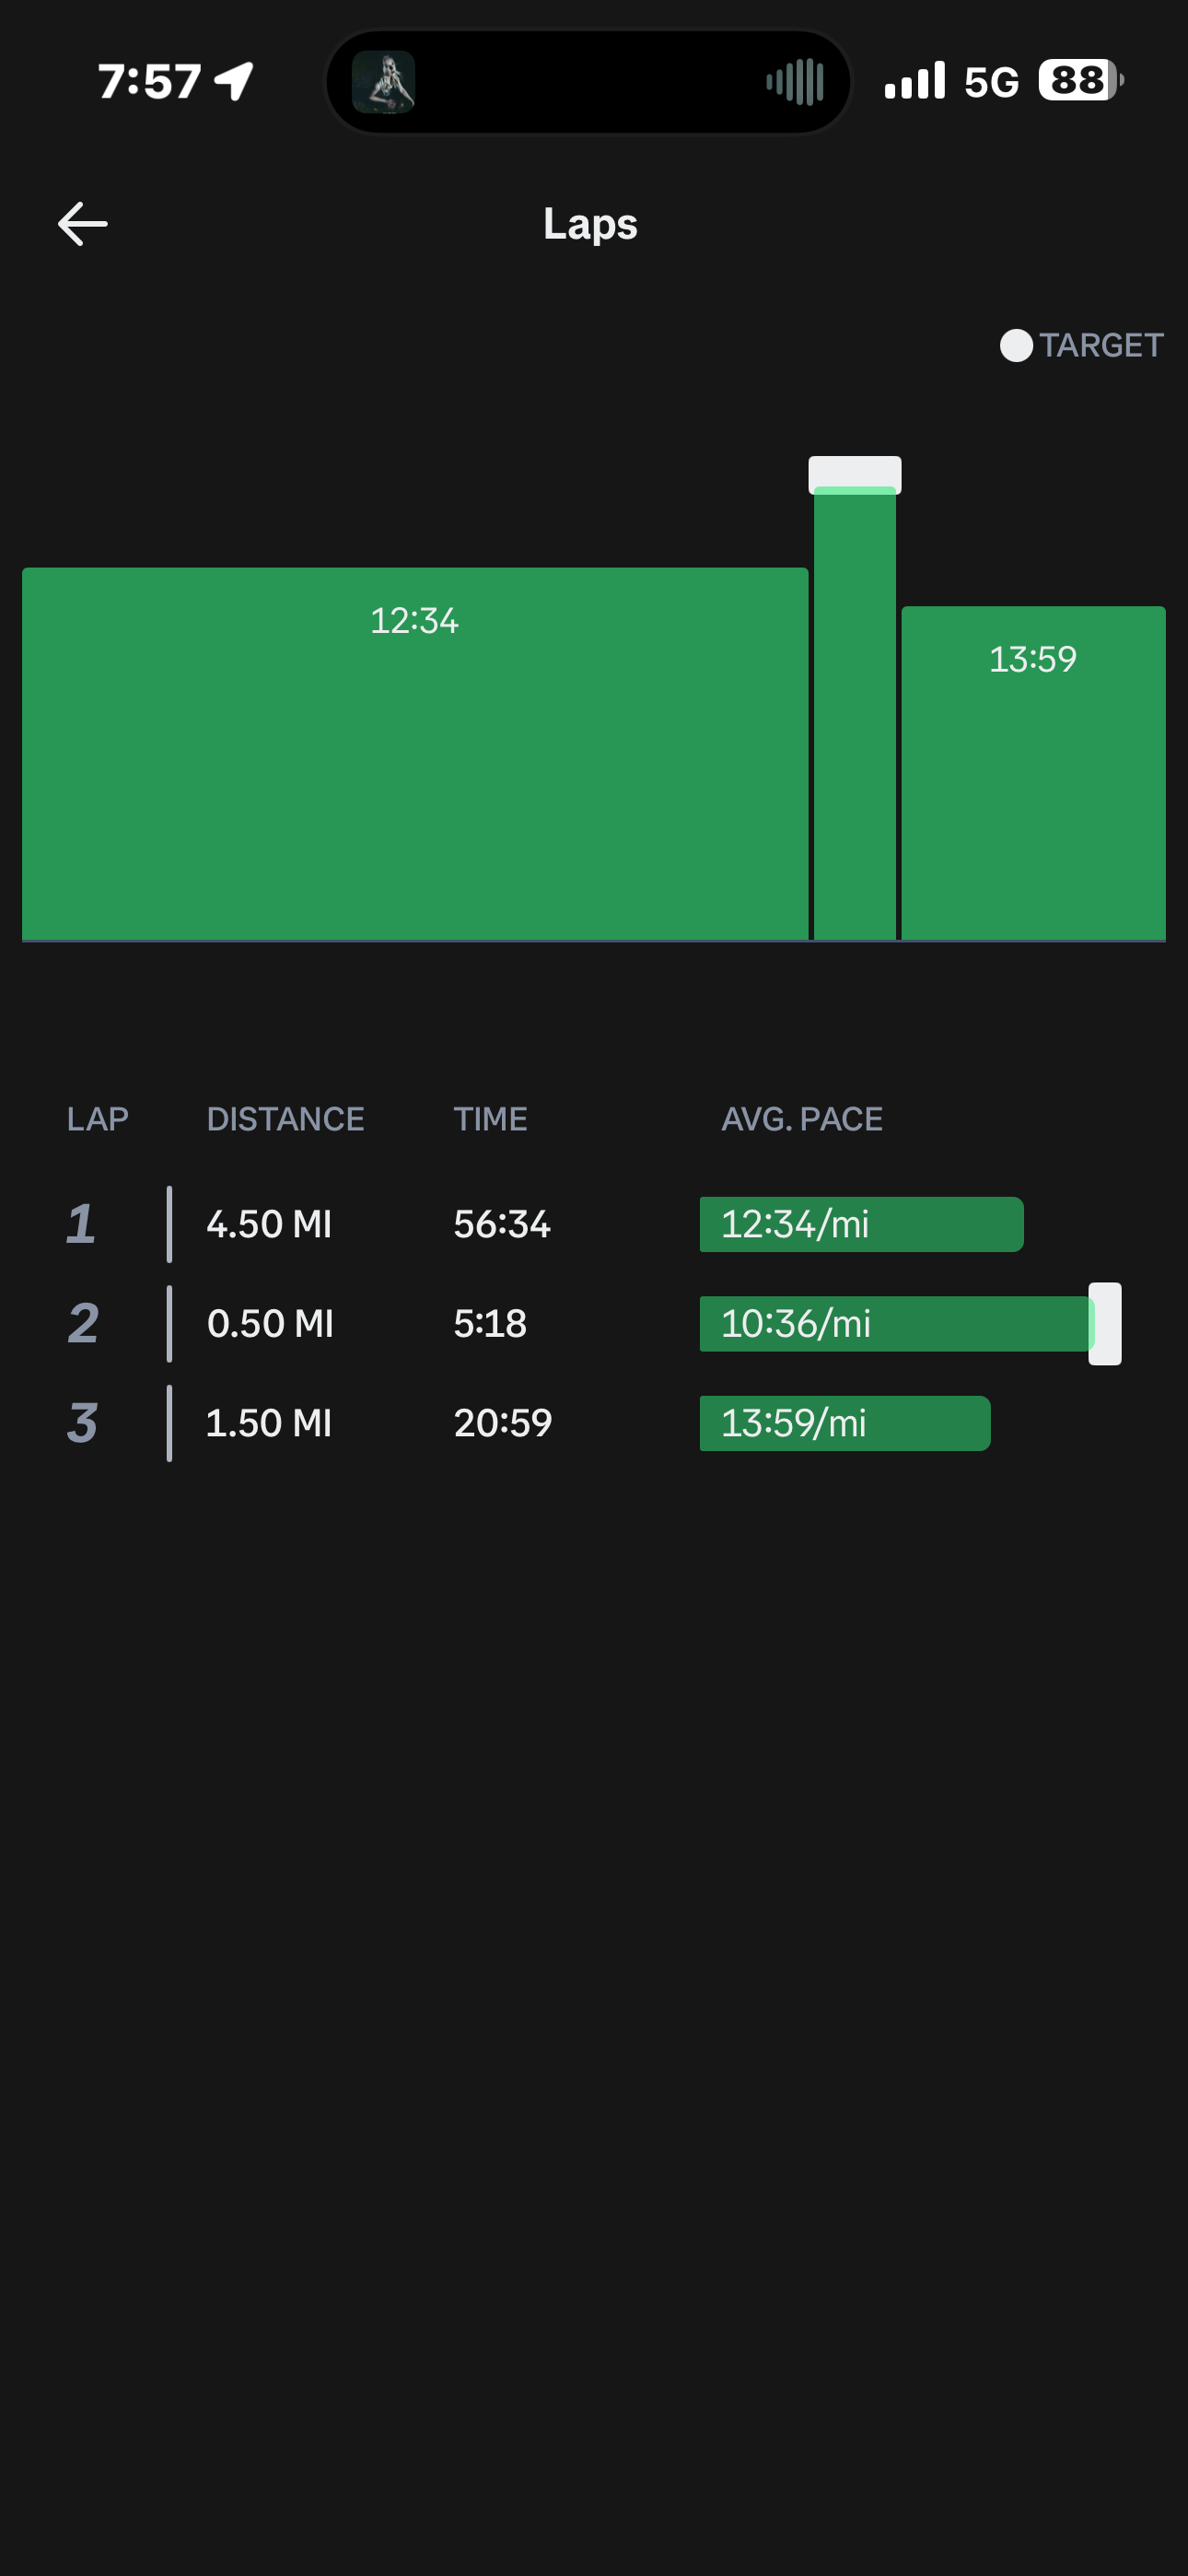
Task: Tap the now-playing album thumbnail
Action: tap(384, 82)
